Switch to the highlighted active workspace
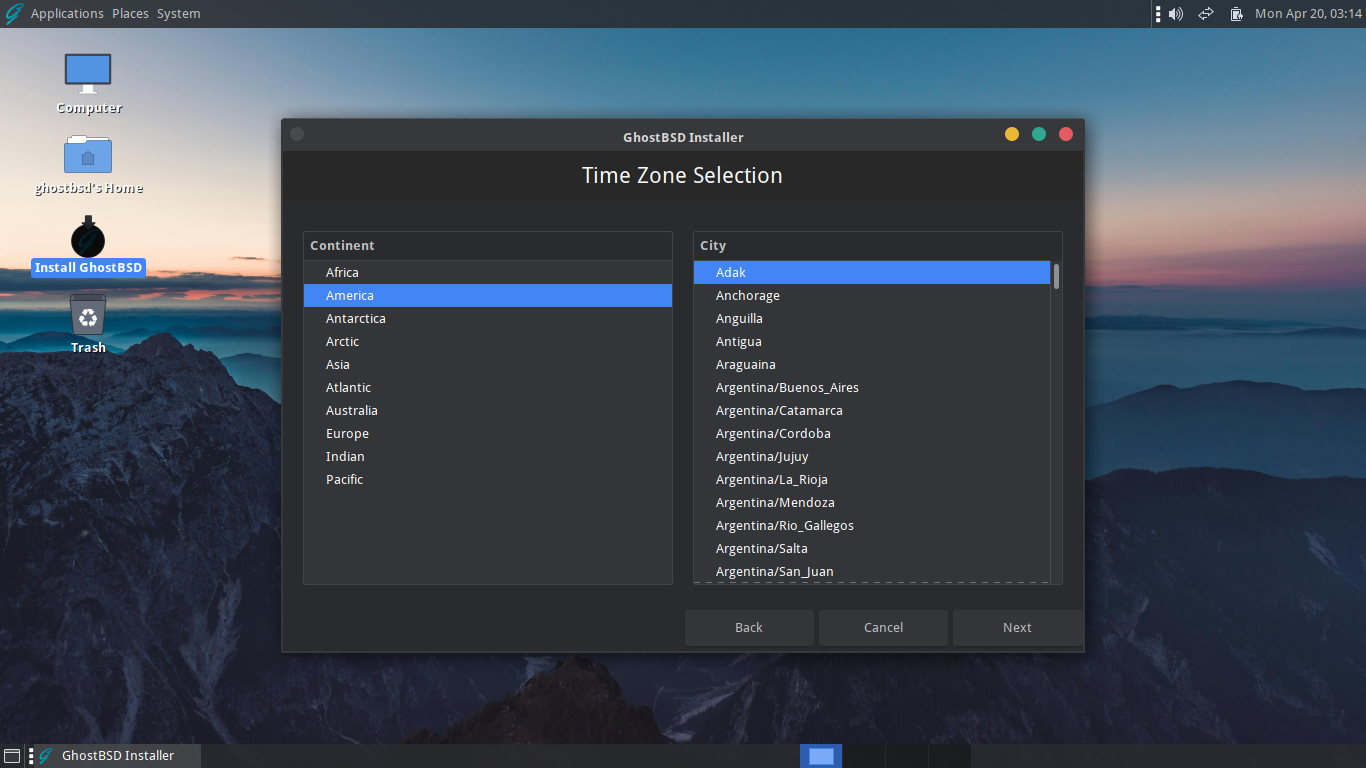 click(821, 756)
